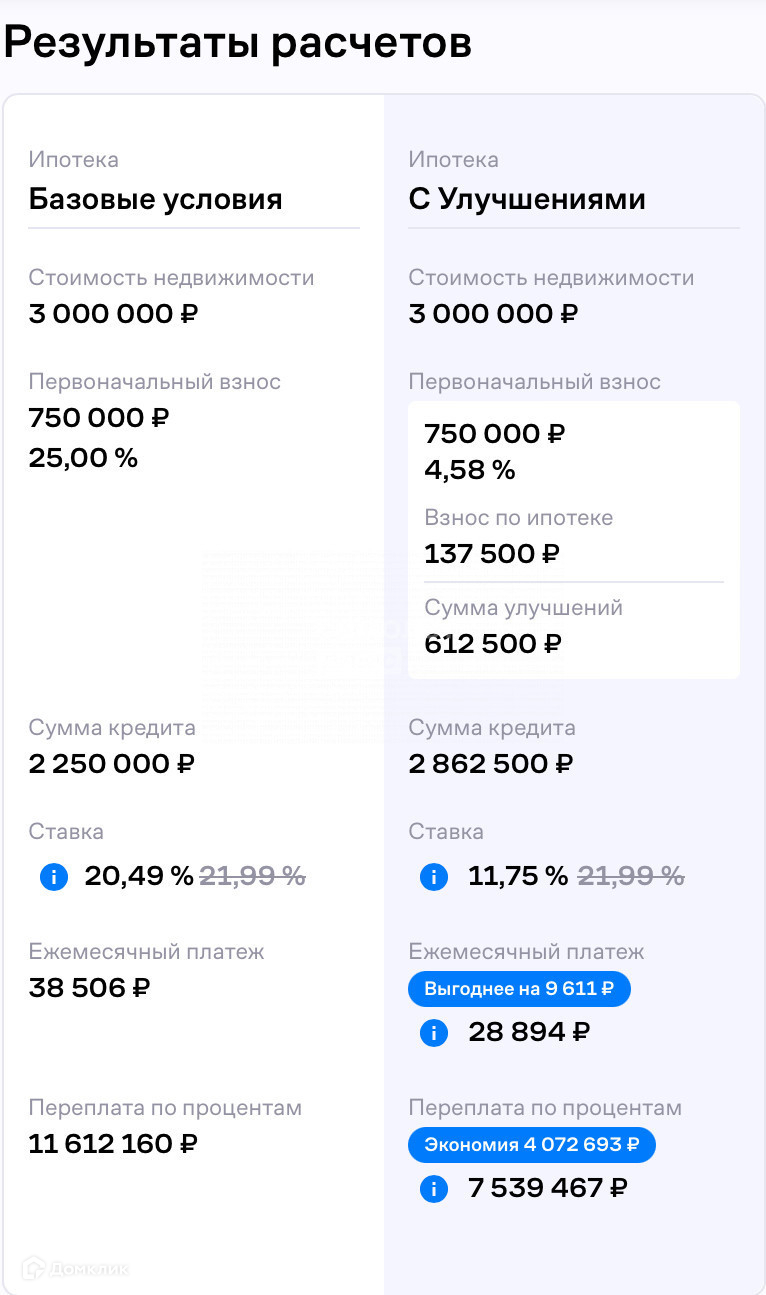
Task: Click the 2 250 000 ₽ loan amount
Action: pos(112,764)
